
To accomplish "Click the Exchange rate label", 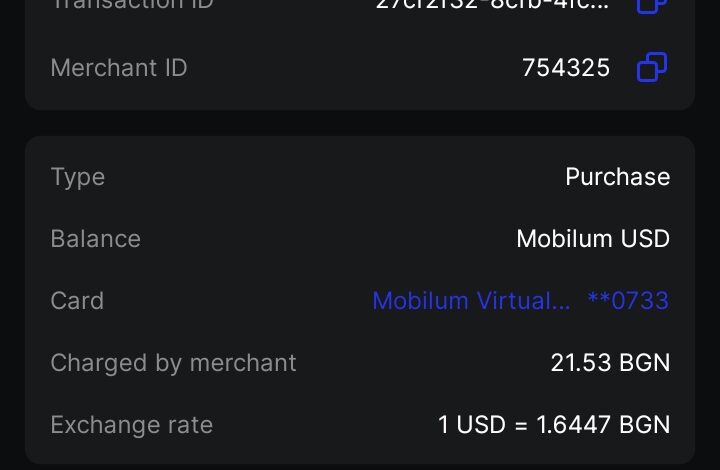I will [132, 424].
